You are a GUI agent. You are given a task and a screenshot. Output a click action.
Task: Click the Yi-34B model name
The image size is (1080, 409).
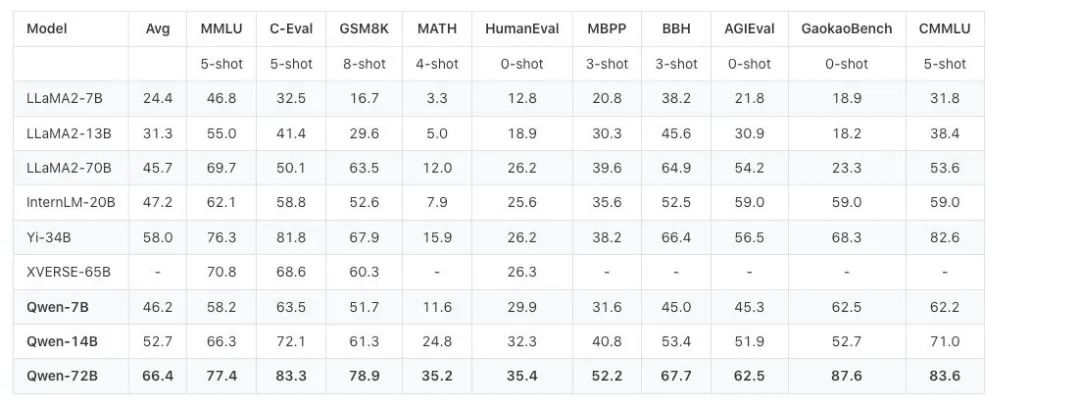click(x=50, y=237)
